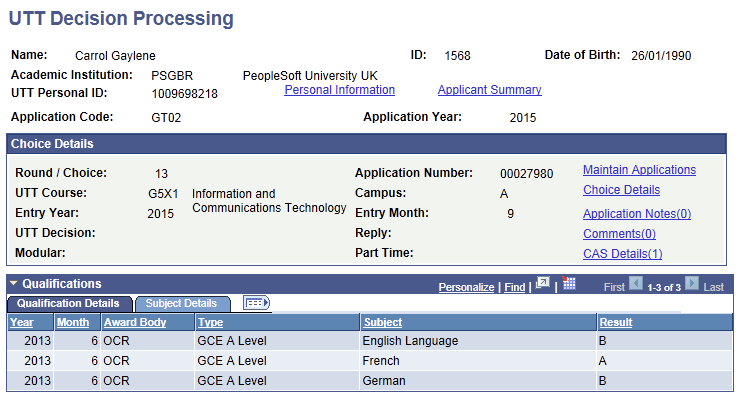Click Last in the grid navigation
The width and height of the screenshot is (742, 395).
tap(713, 287)
